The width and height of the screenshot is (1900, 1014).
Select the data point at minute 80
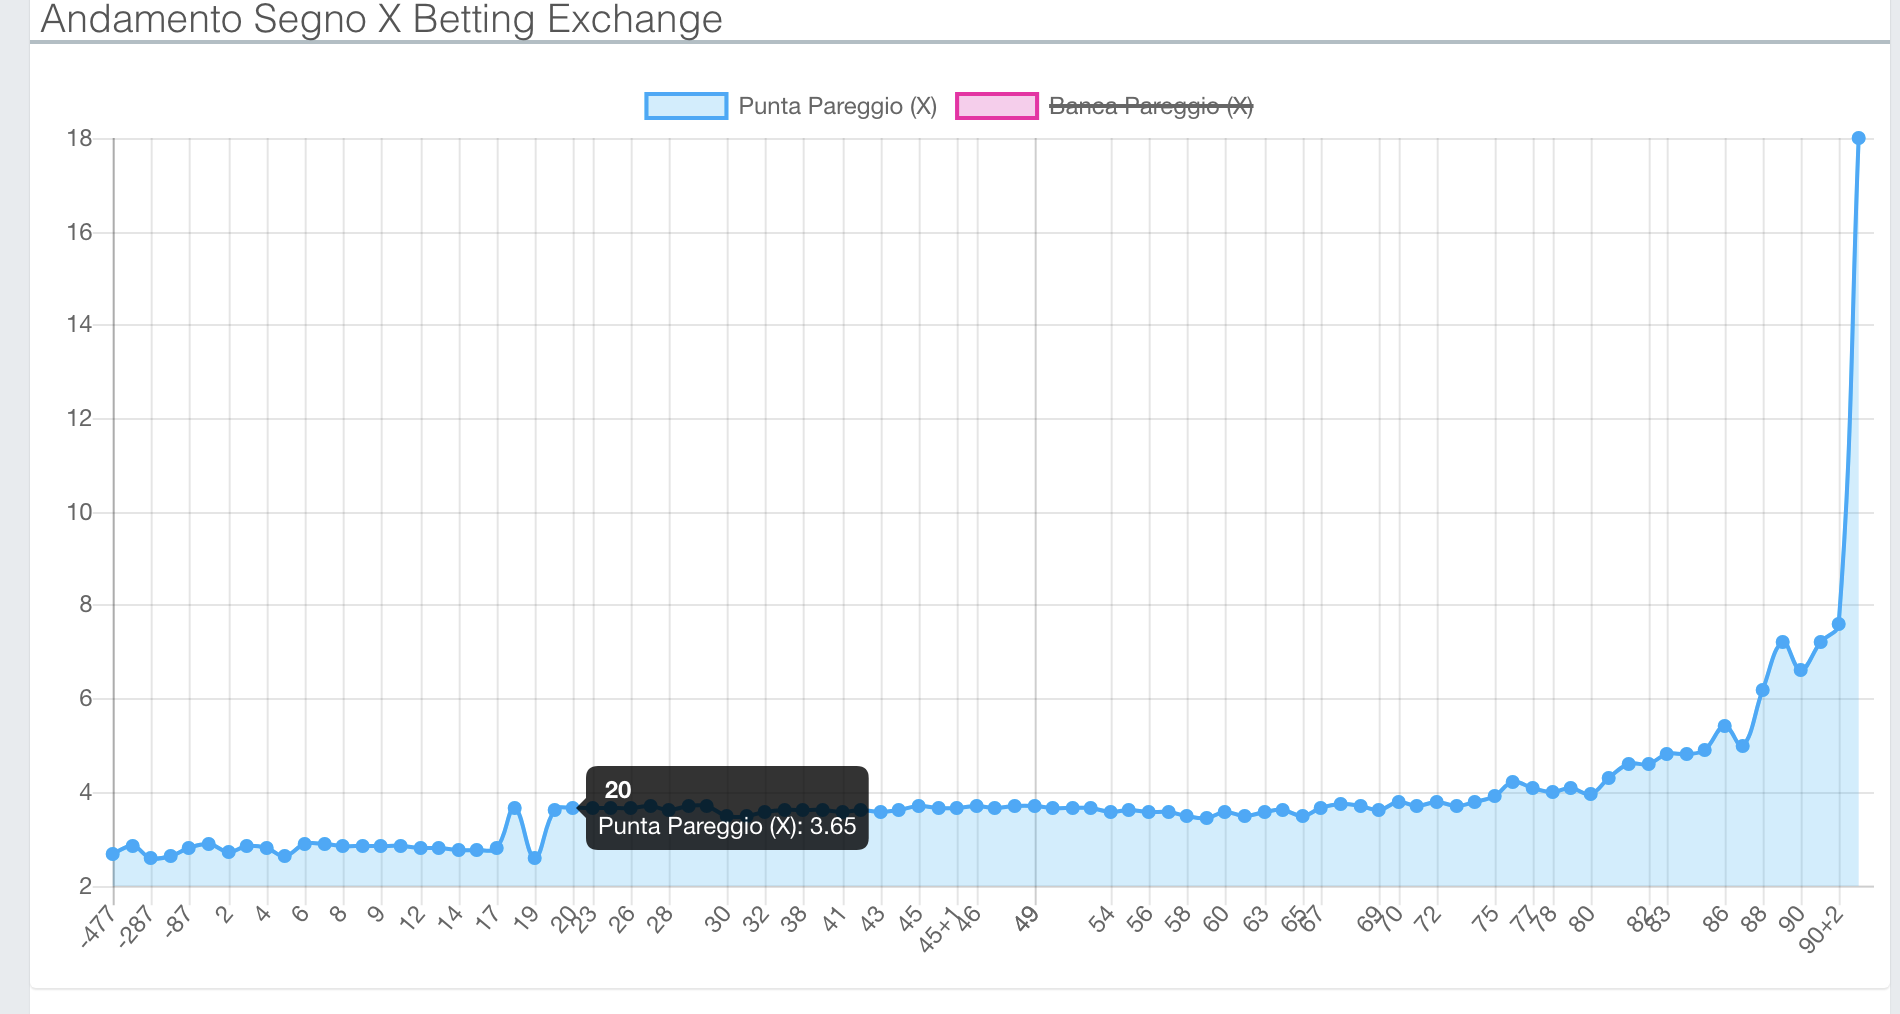[1590, 794]
